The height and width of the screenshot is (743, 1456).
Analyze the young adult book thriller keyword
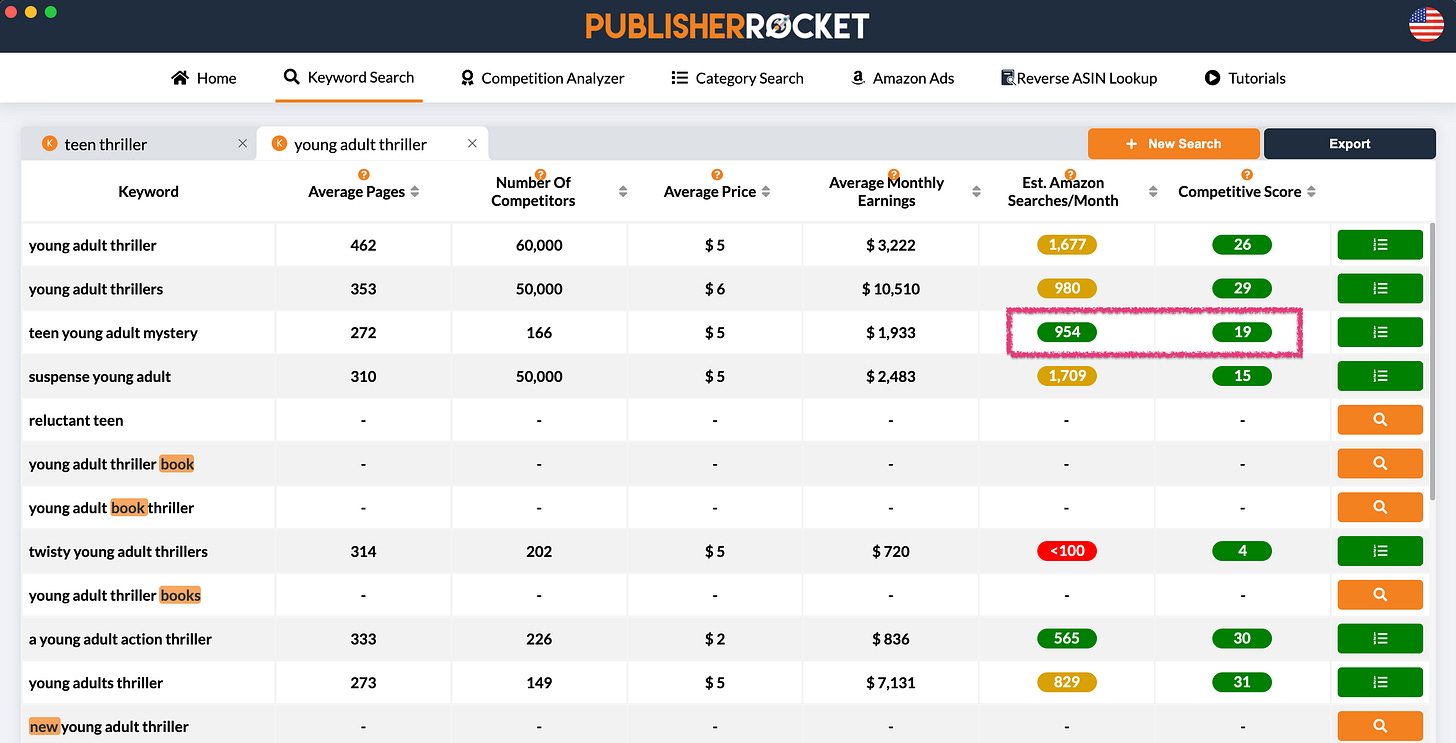coord(1380,507)
